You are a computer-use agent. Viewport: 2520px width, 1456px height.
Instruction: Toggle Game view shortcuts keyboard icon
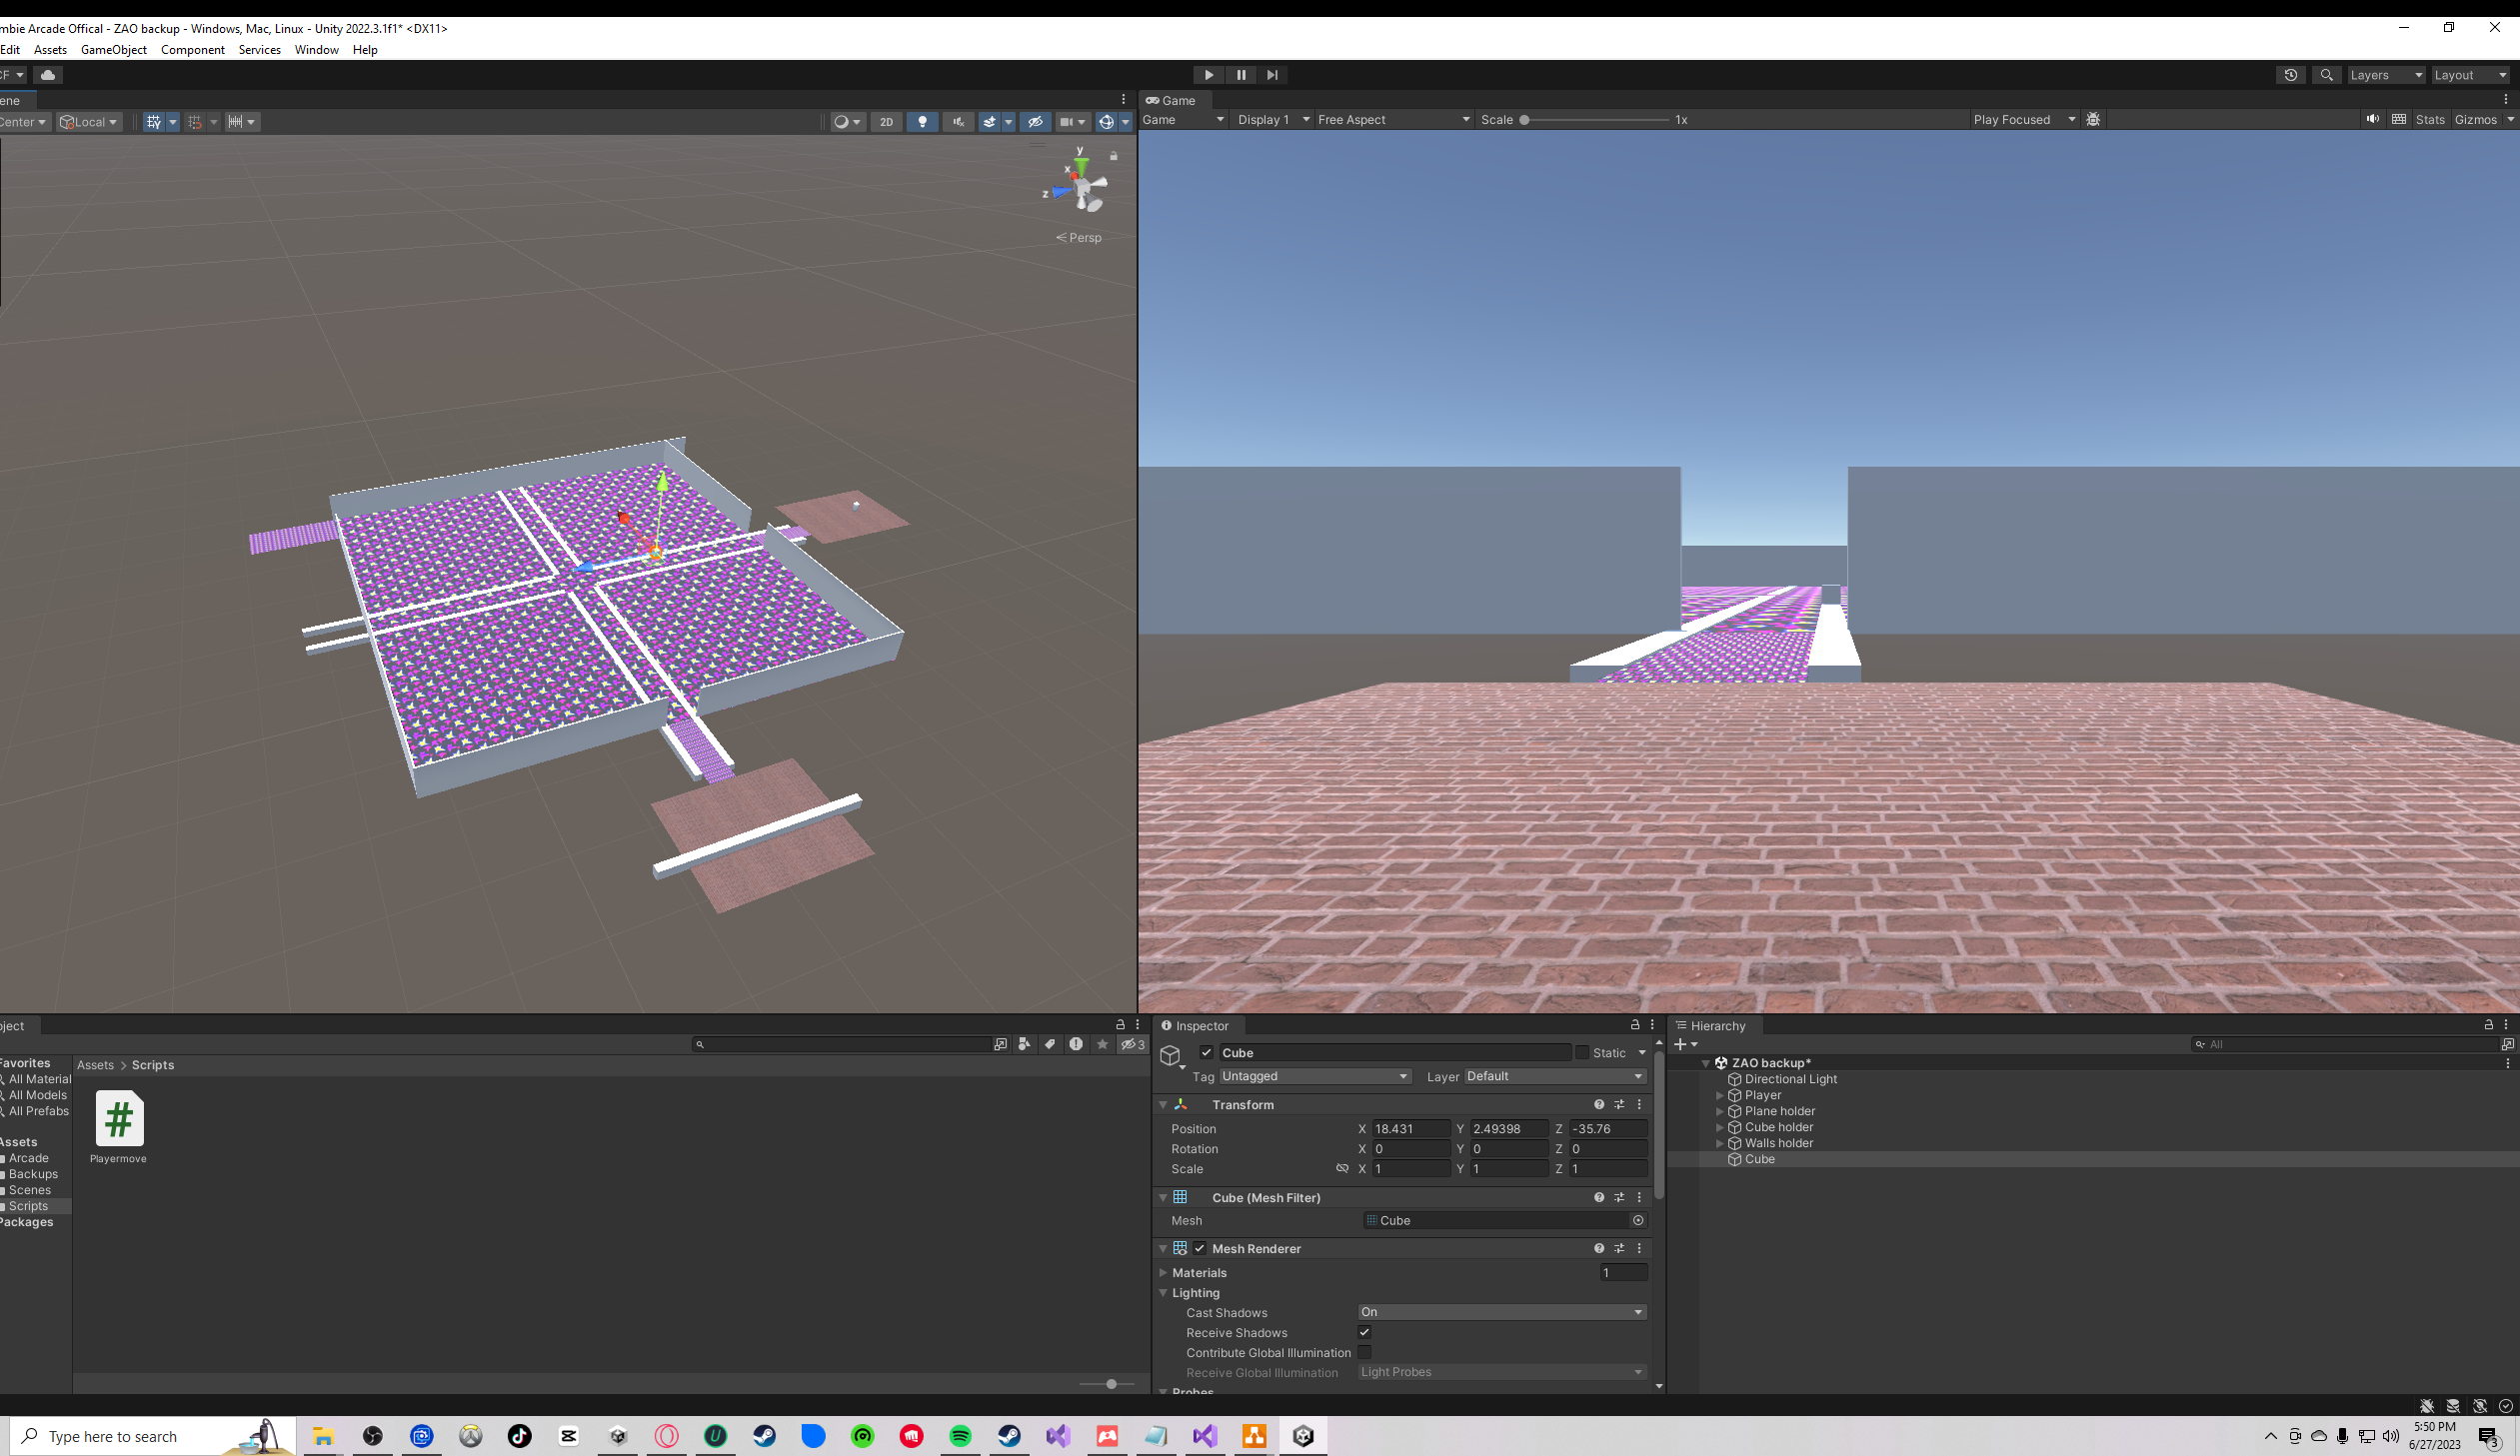pos(2399,119)
